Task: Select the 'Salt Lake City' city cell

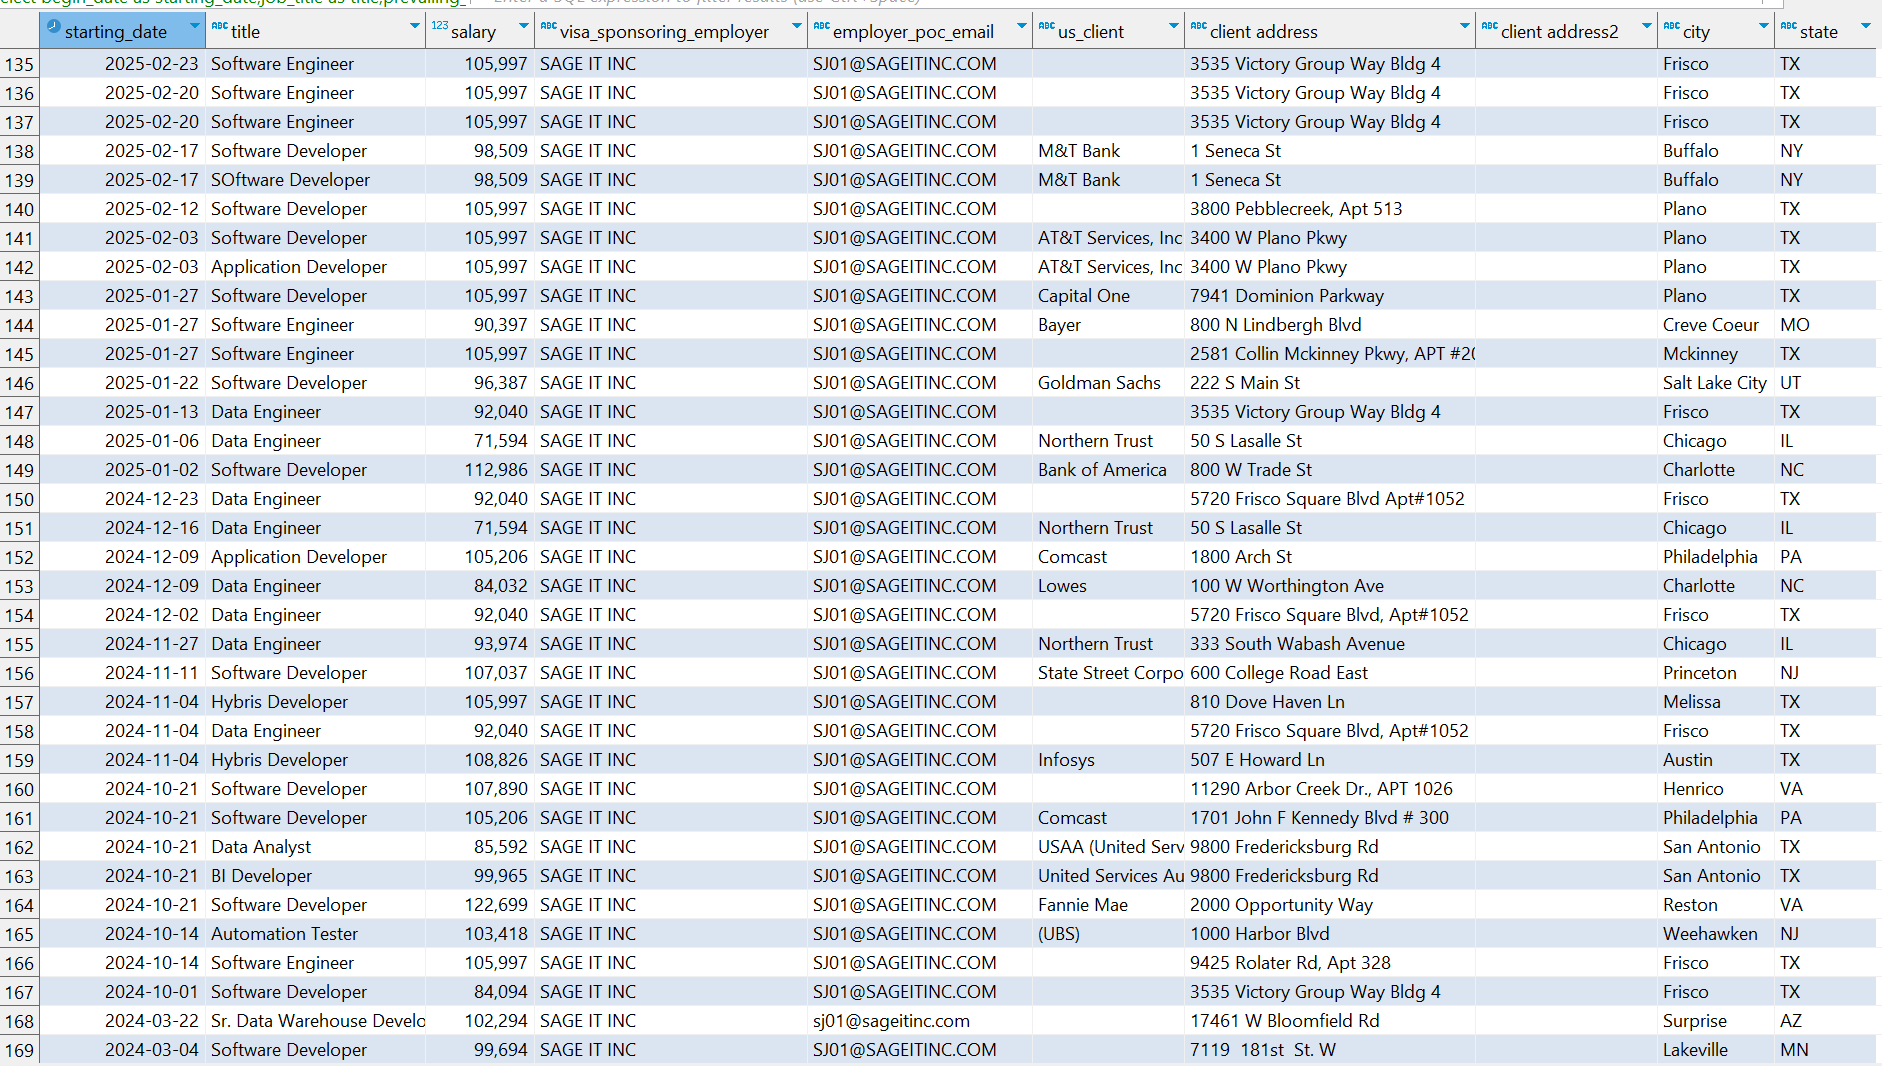Action: click(x=1716, y=383)
